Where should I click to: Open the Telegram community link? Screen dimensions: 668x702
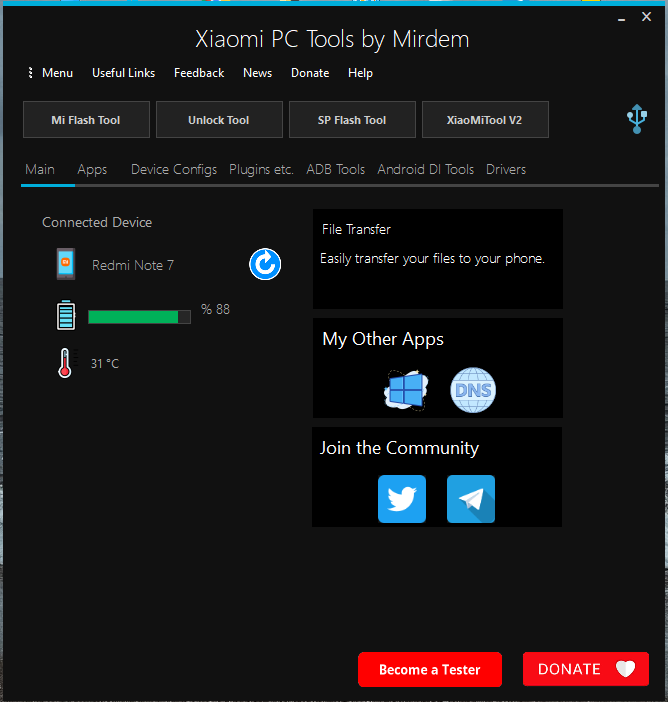(471, 499)
